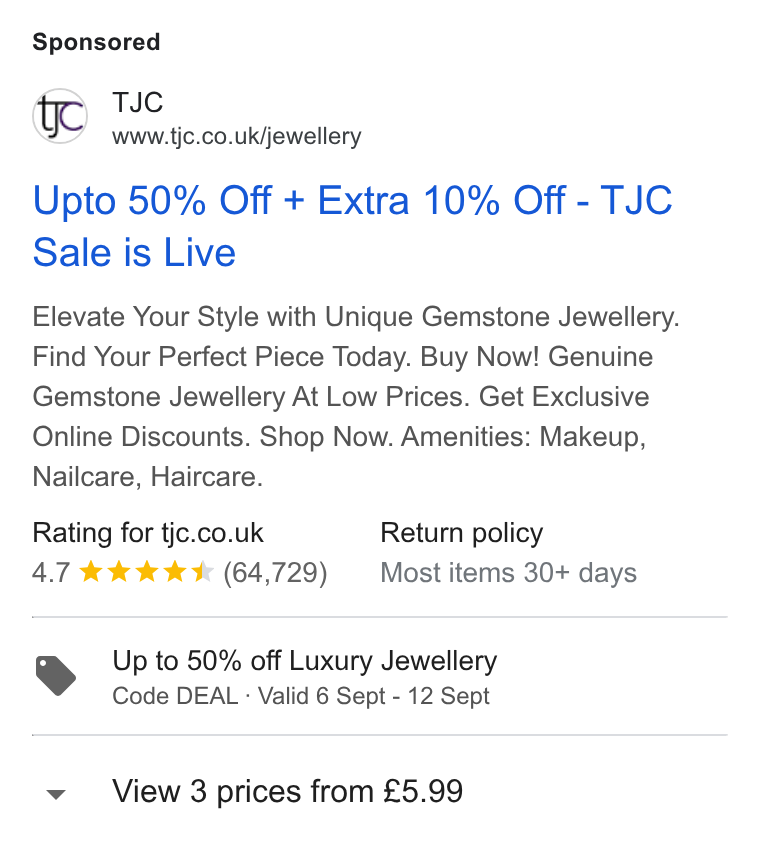
Task: Click the price tag promotion icon
Action: 56,676
